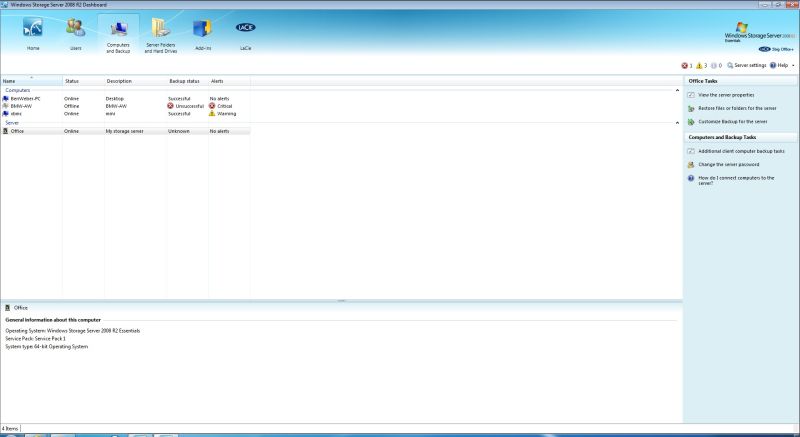800x437 pixels.
Task: Change the server password
Action: (729, 164)
